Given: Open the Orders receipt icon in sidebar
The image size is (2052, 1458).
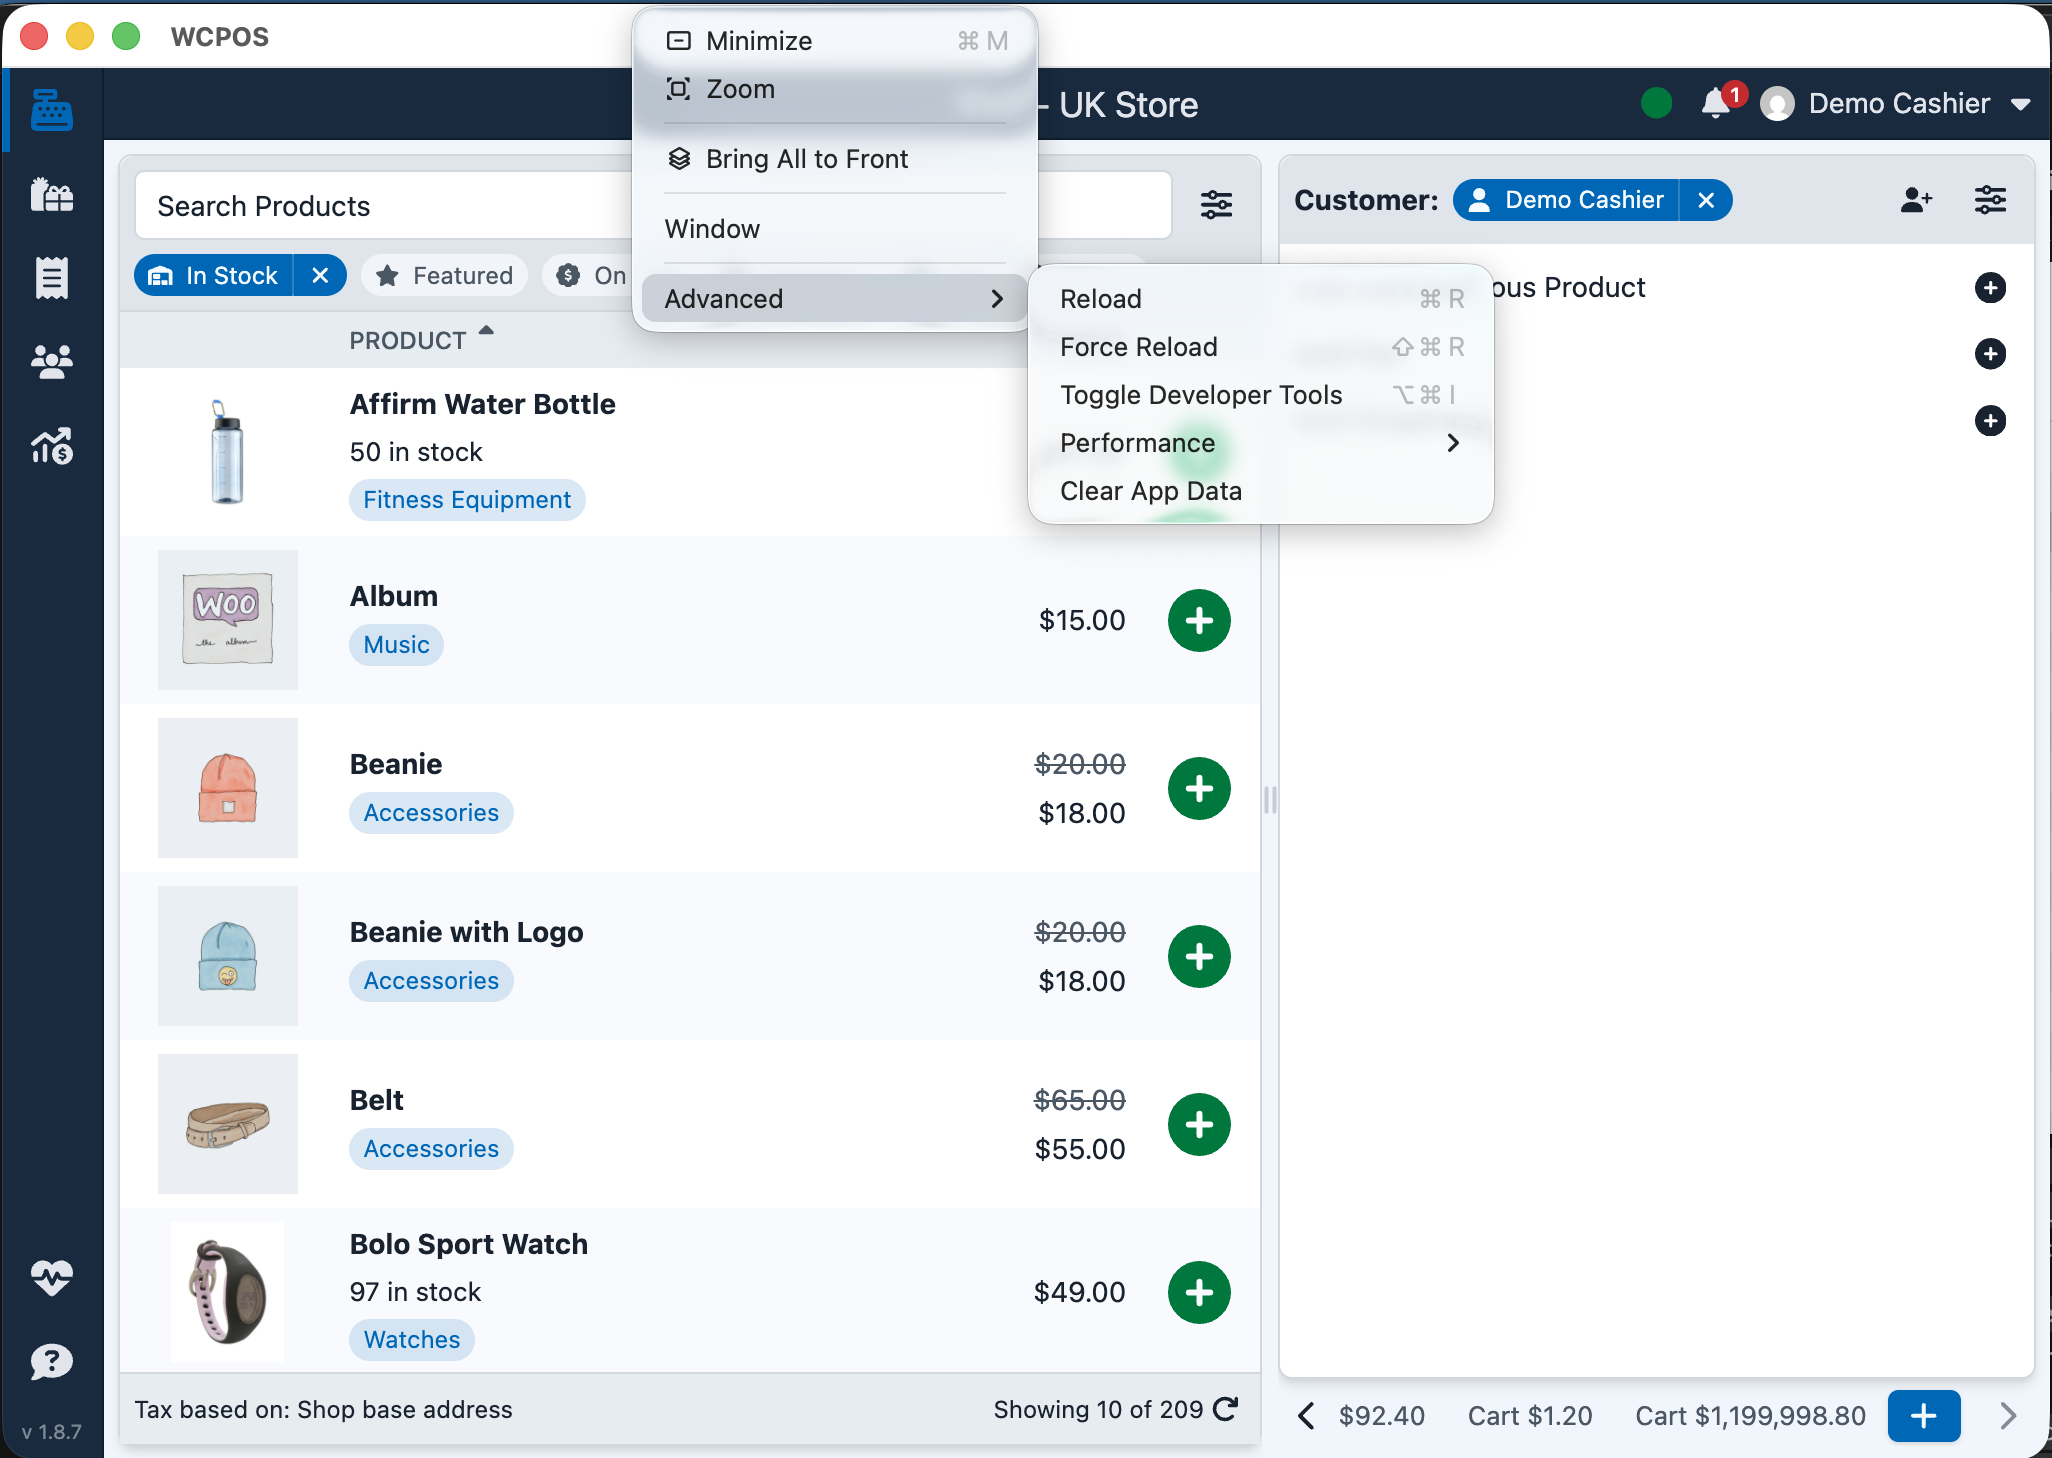Looking at the screenshot, I should pyautogui.click(x=52, y=278).
